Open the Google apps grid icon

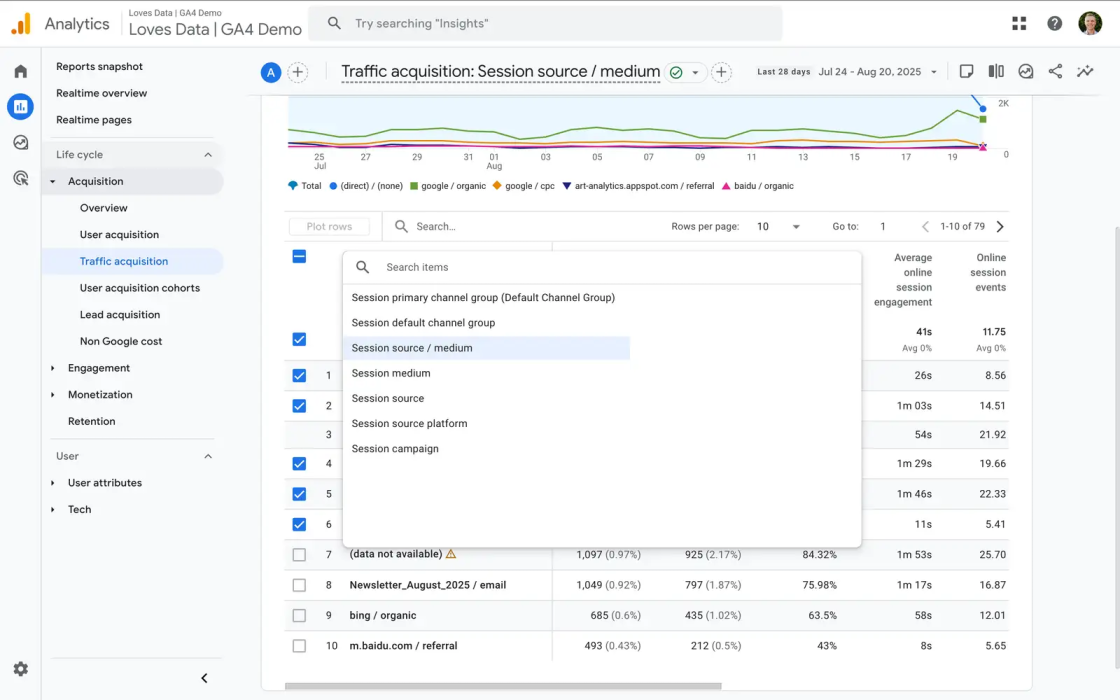tap(1018, 22)
